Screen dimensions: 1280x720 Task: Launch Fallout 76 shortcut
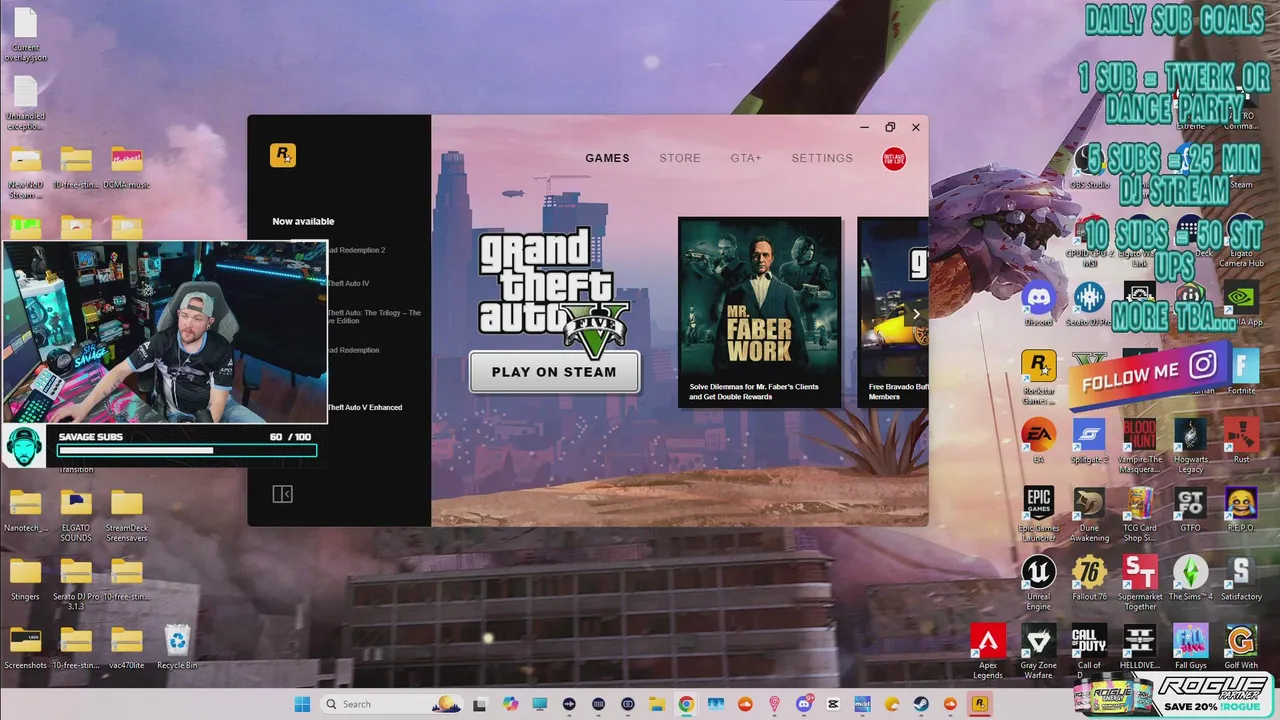coord(1089,578)
